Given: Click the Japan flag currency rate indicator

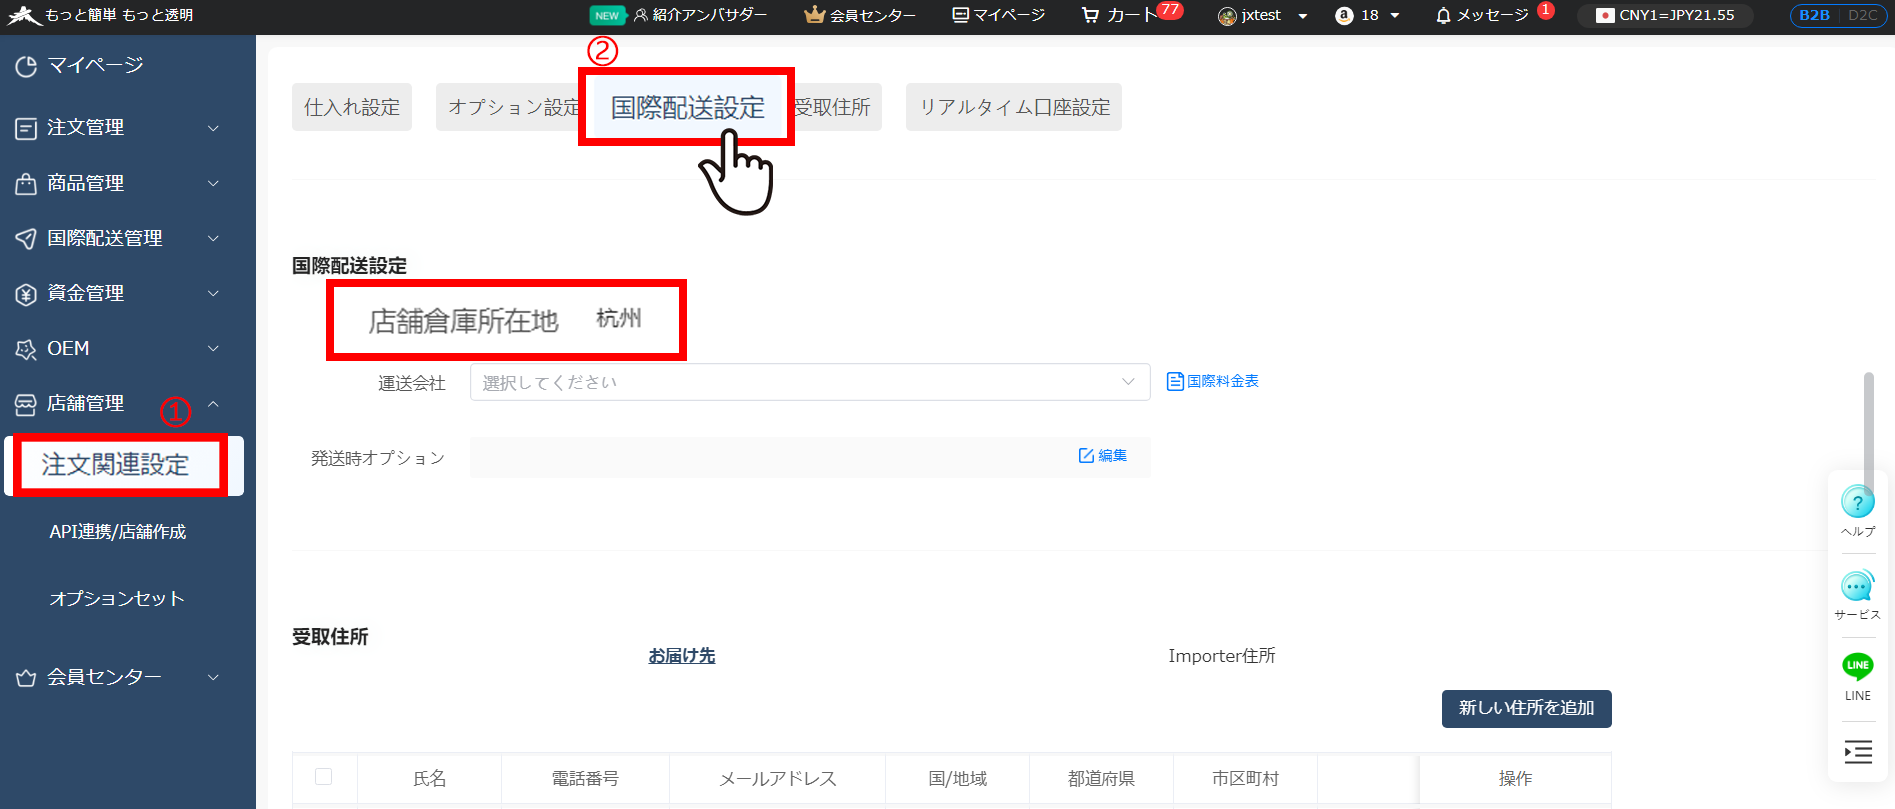Looking at the screenshot, I should [1664, 15].
